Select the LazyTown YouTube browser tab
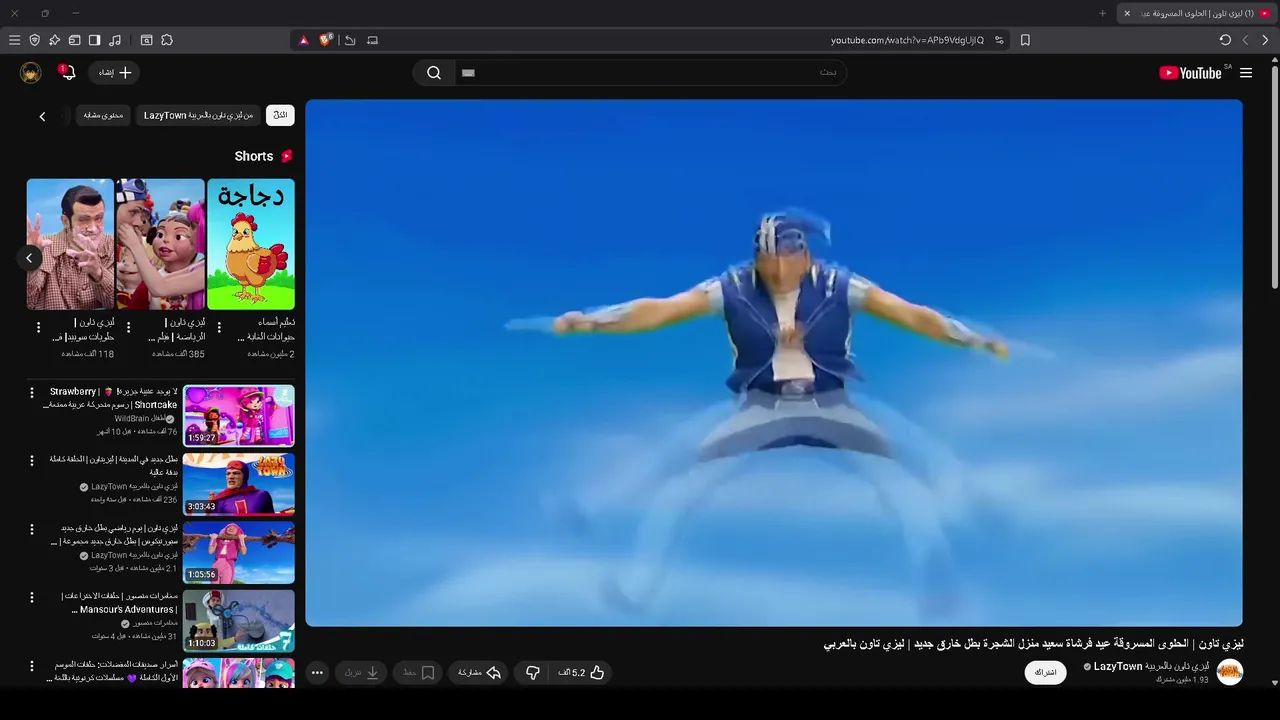This screenshot has width=1280, height=720. (x=1195, y=13)
